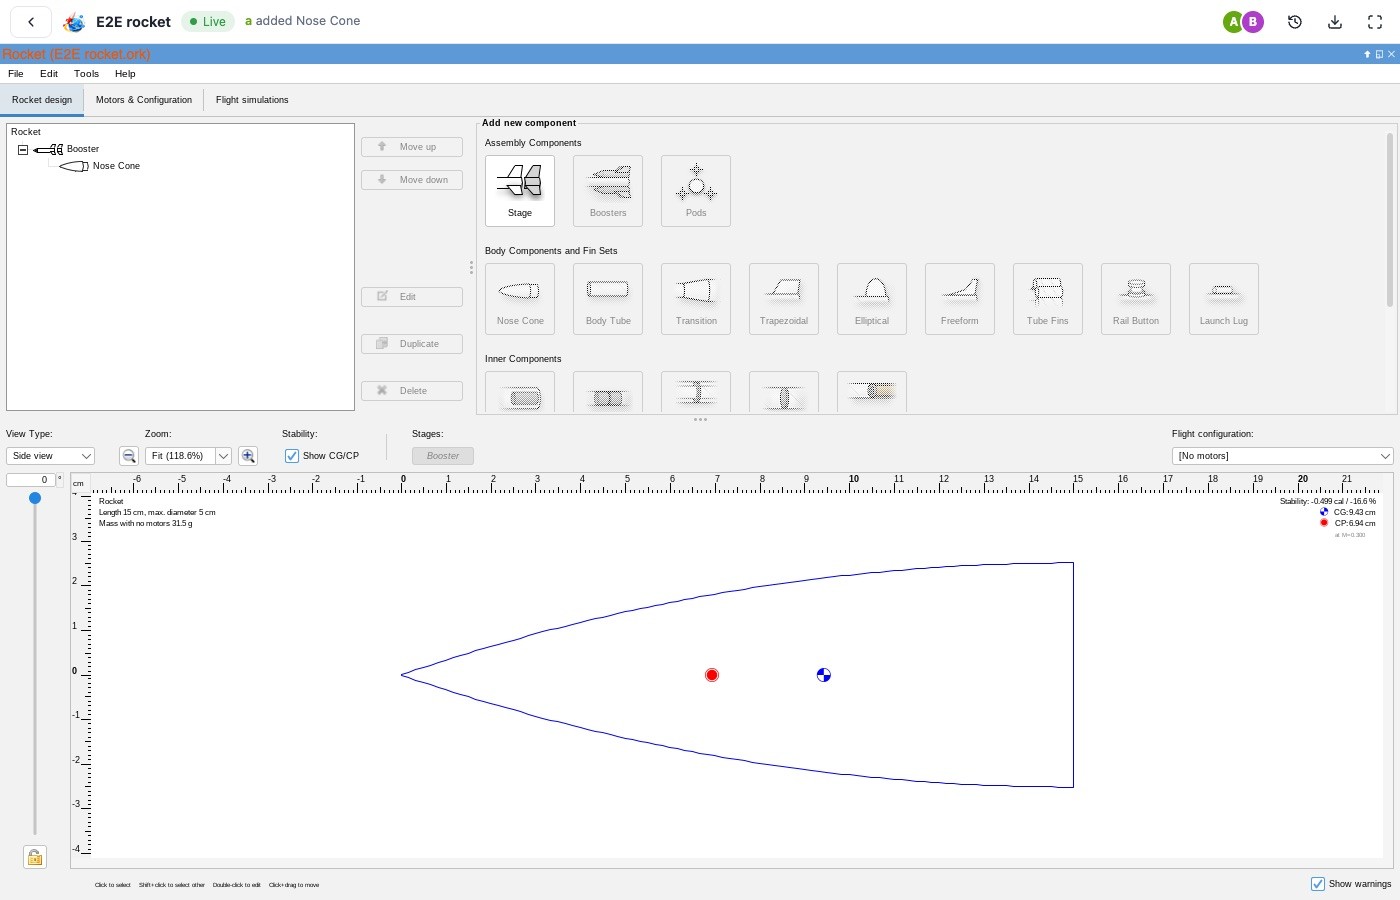Open the File menu
The height and width of the screenshot is (900, 1400).
coord(16,74)
